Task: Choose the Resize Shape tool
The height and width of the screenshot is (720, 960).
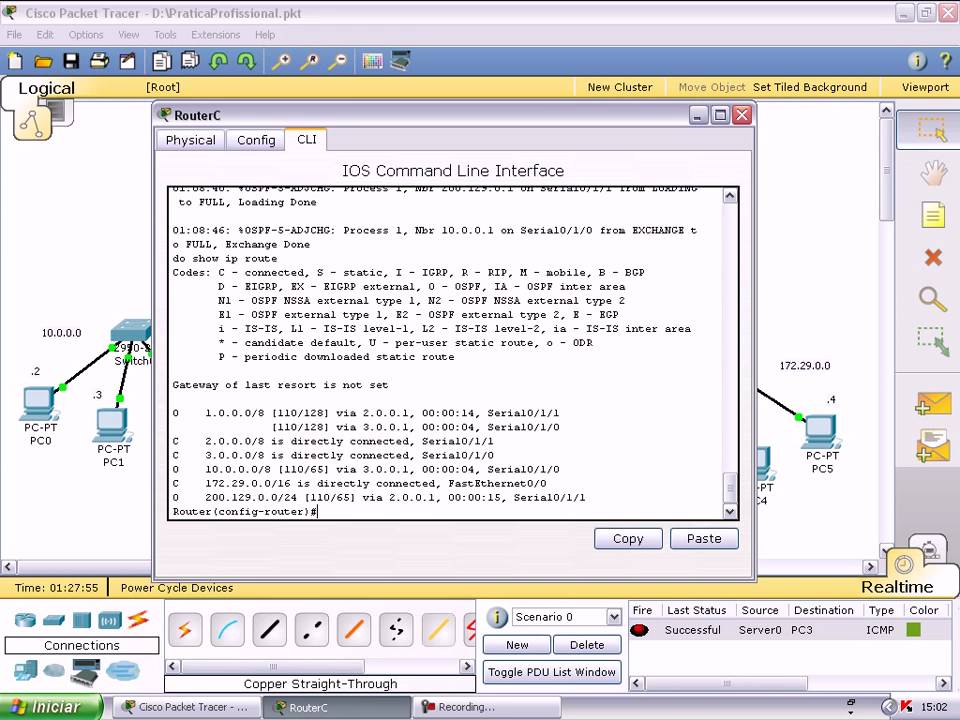Action: pos(933,343)
